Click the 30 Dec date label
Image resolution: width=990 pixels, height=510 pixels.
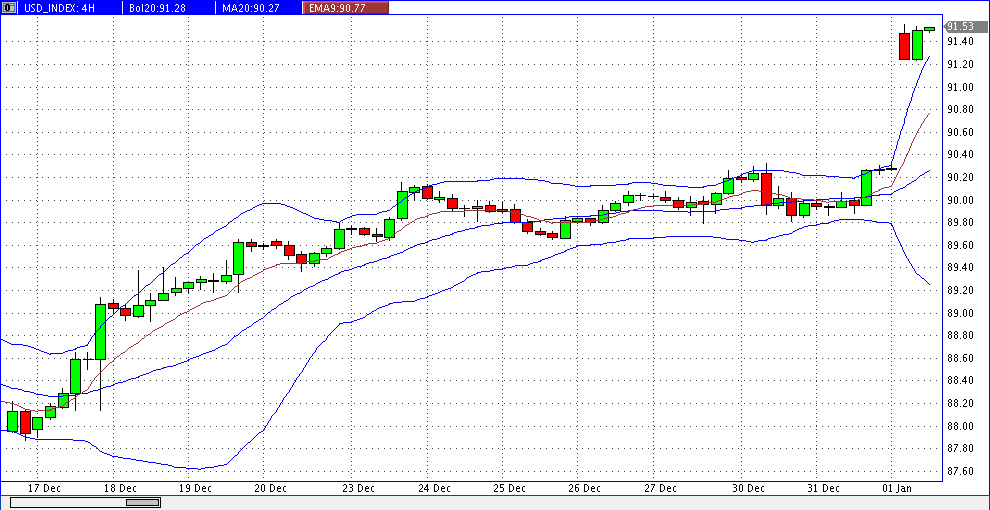pyautogui.click(x=747, y=488)
